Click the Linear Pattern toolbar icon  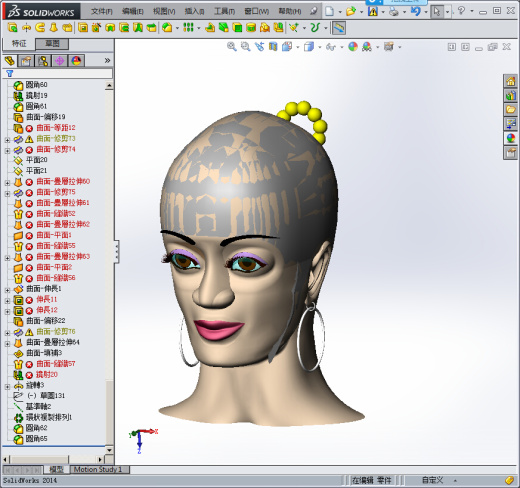pyautogui.click(x=188, y=28)
